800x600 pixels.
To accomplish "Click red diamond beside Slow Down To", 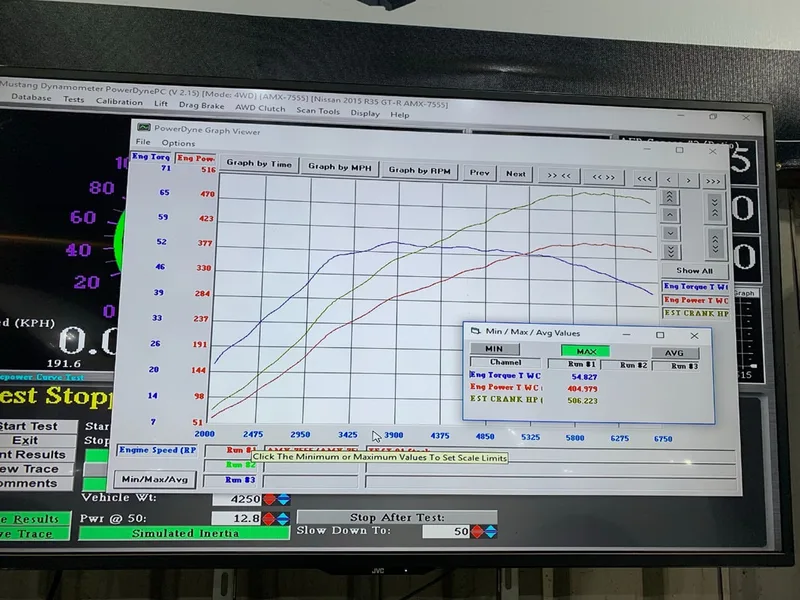I will pyautogui.click(x=477, y=532).
